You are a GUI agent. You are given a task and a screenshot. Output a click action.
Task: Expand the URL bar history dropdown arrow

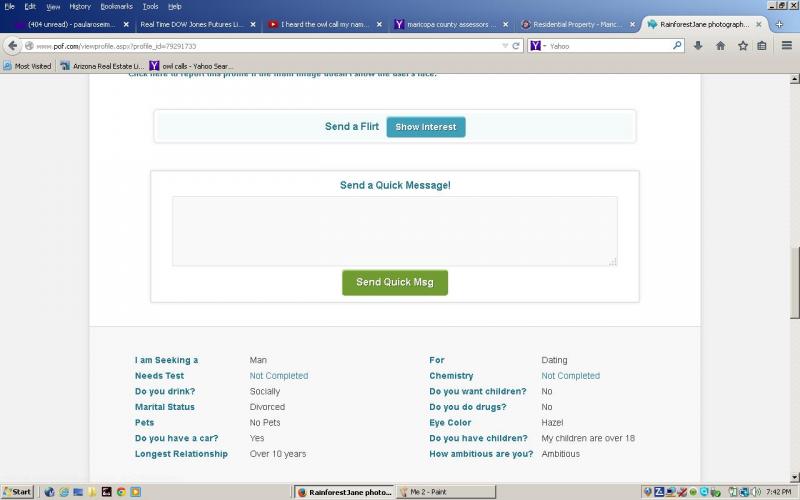[x=505, y=46]
